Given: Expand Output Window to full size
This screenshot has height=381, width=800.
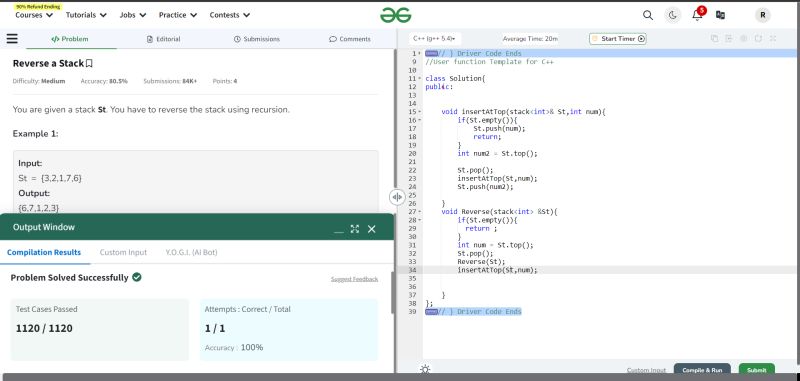Looking at the screenshot, I should click(355, 229).
